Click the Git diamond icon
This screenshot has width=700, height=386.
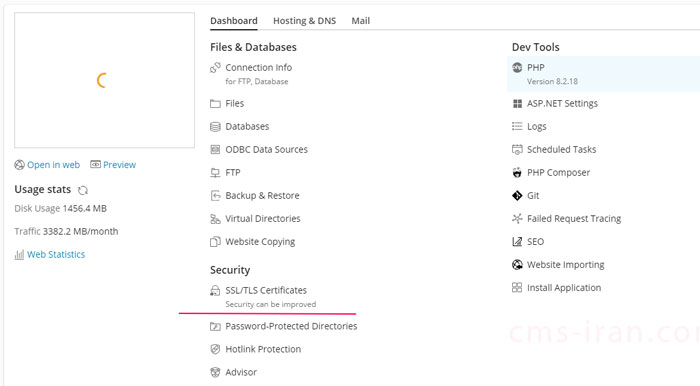(x=517, y=195)
